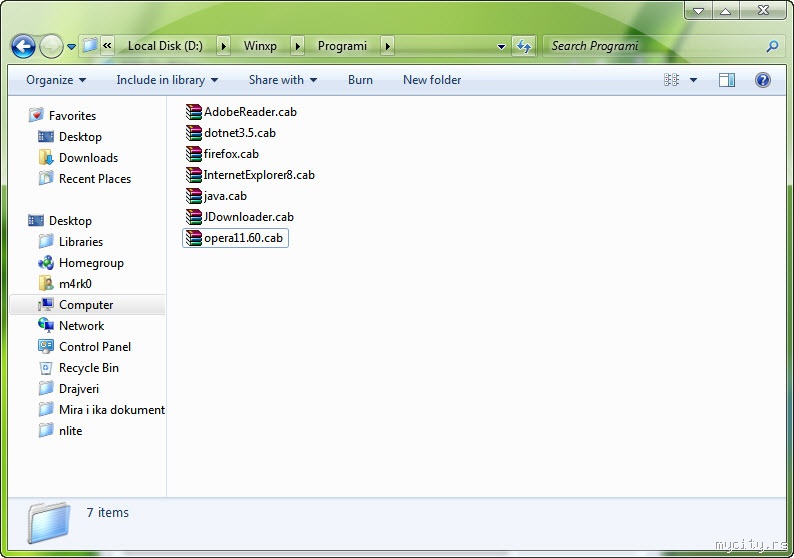Open Desktop under Favorites
Screen dimensions: 794x558
tap(80, 137)
